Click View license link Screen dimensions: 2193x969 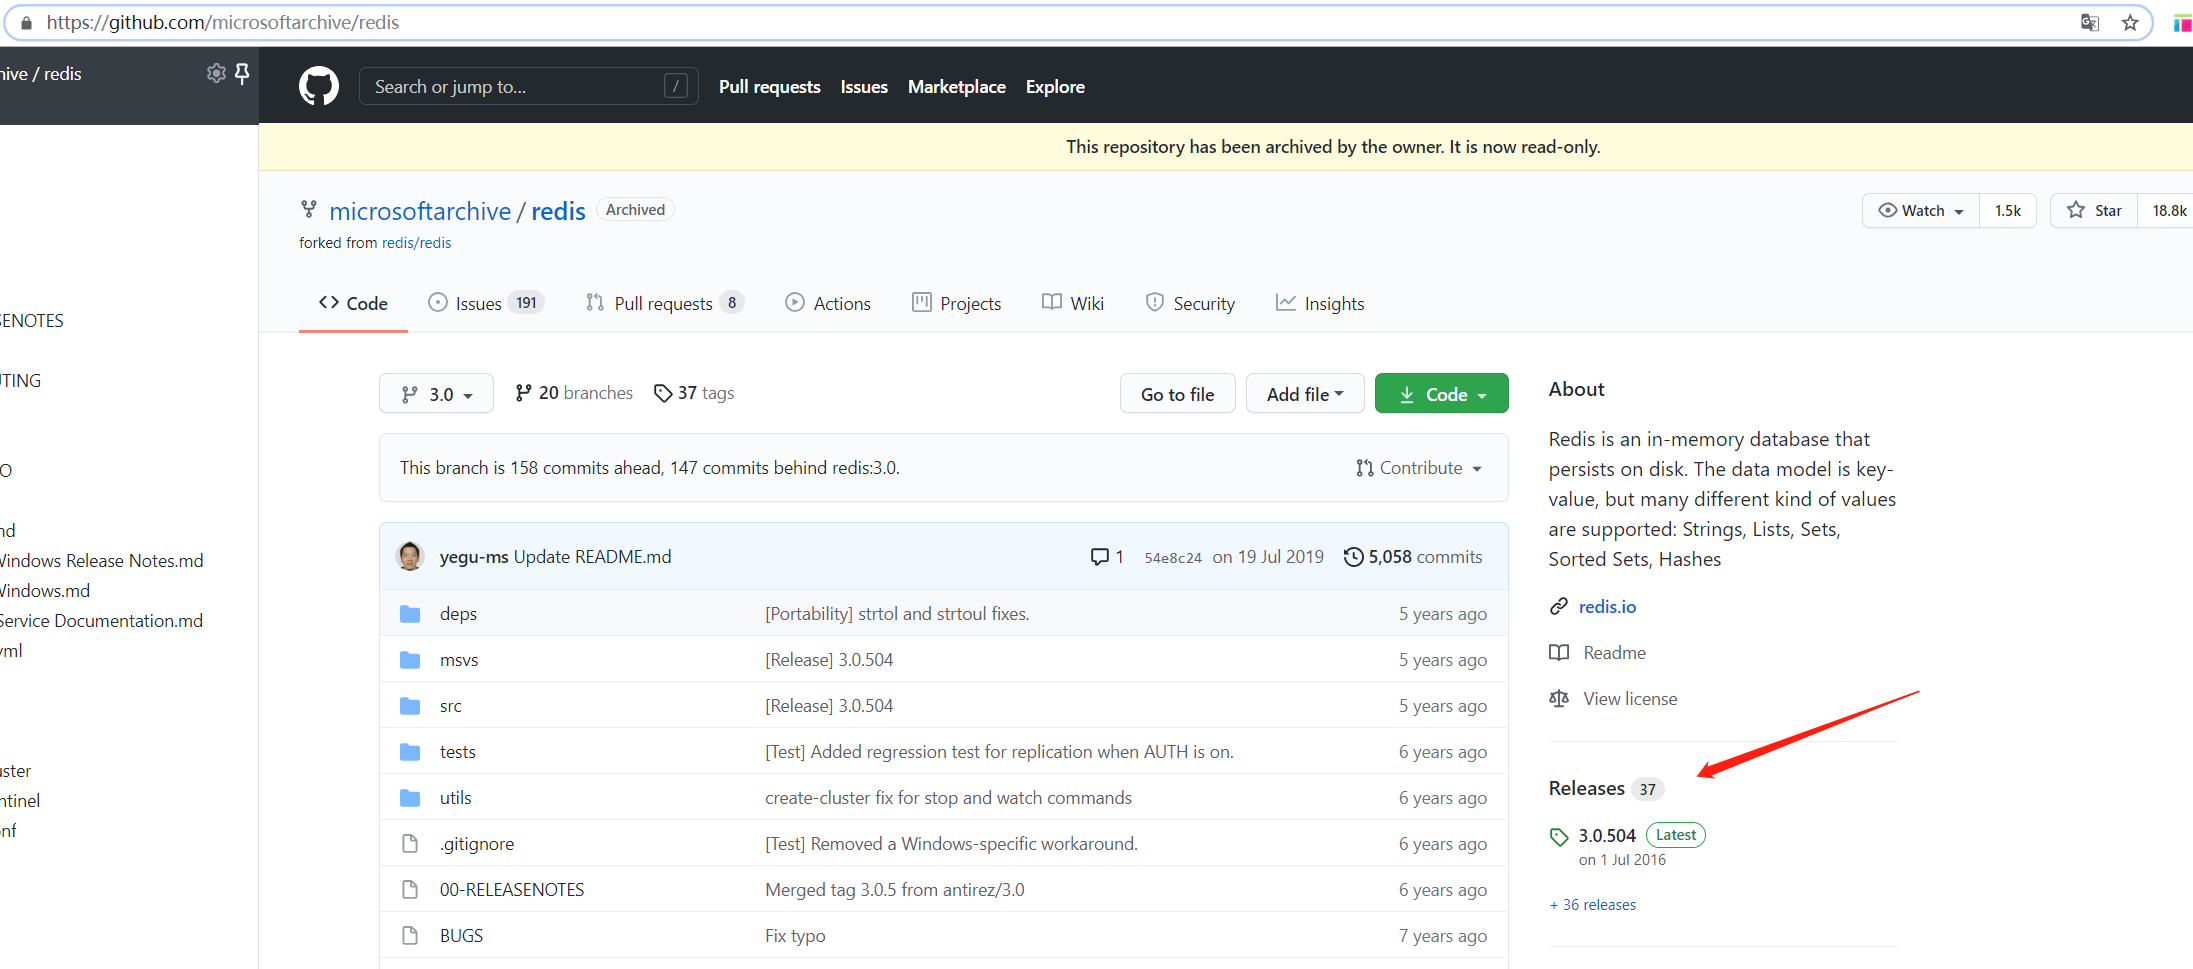click(x=1630, y=698)
